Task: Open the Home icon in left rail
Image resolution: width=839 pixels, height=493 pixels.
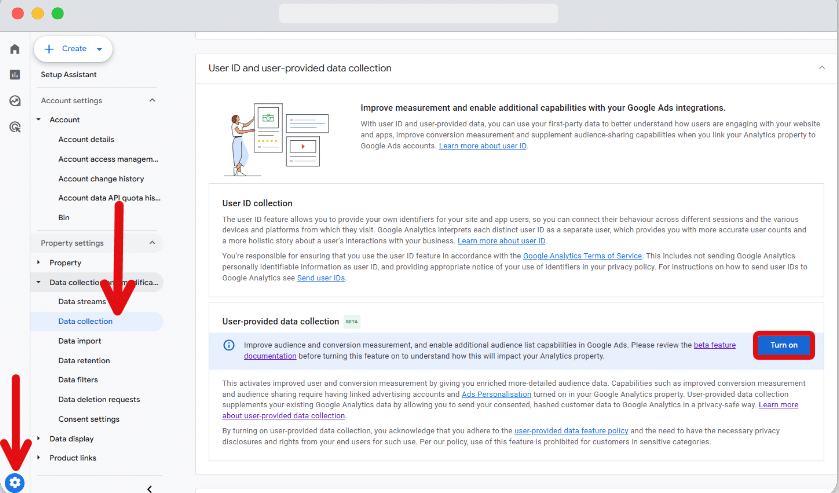Action: point(14,49)
